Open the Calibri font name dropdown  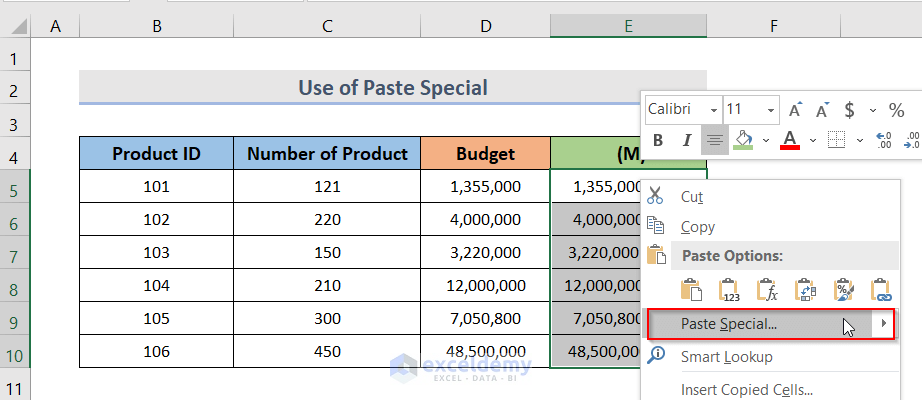713,109
